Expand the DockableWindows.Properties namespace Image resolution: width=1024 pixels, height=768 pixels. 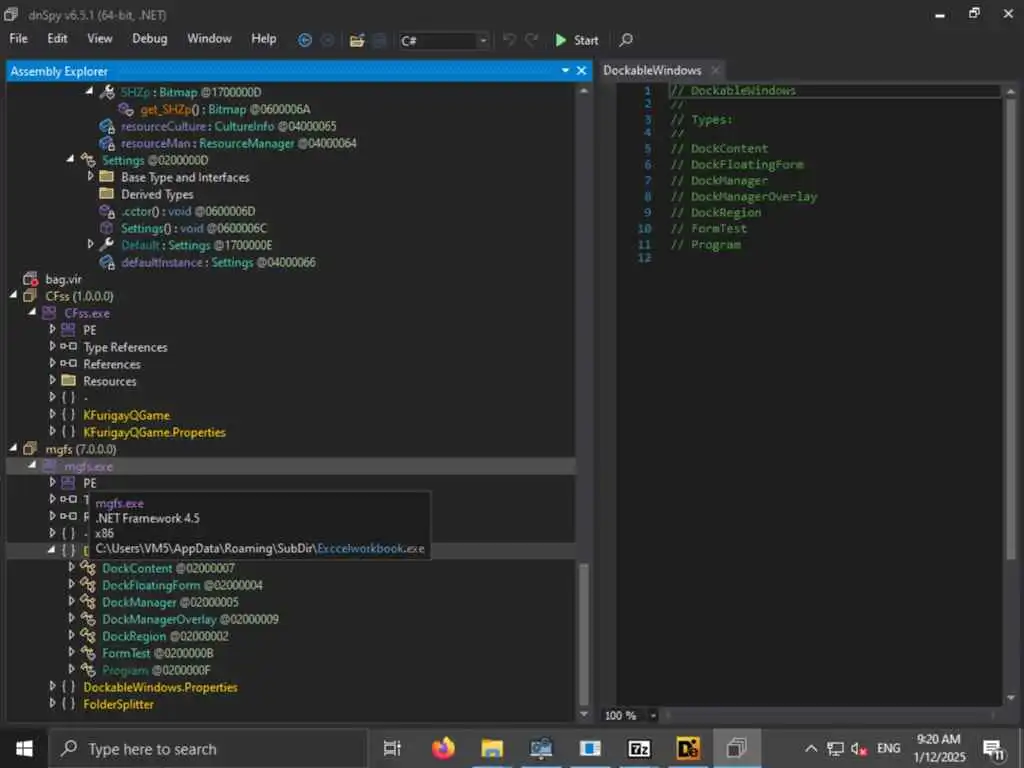(x=52, y=686)
